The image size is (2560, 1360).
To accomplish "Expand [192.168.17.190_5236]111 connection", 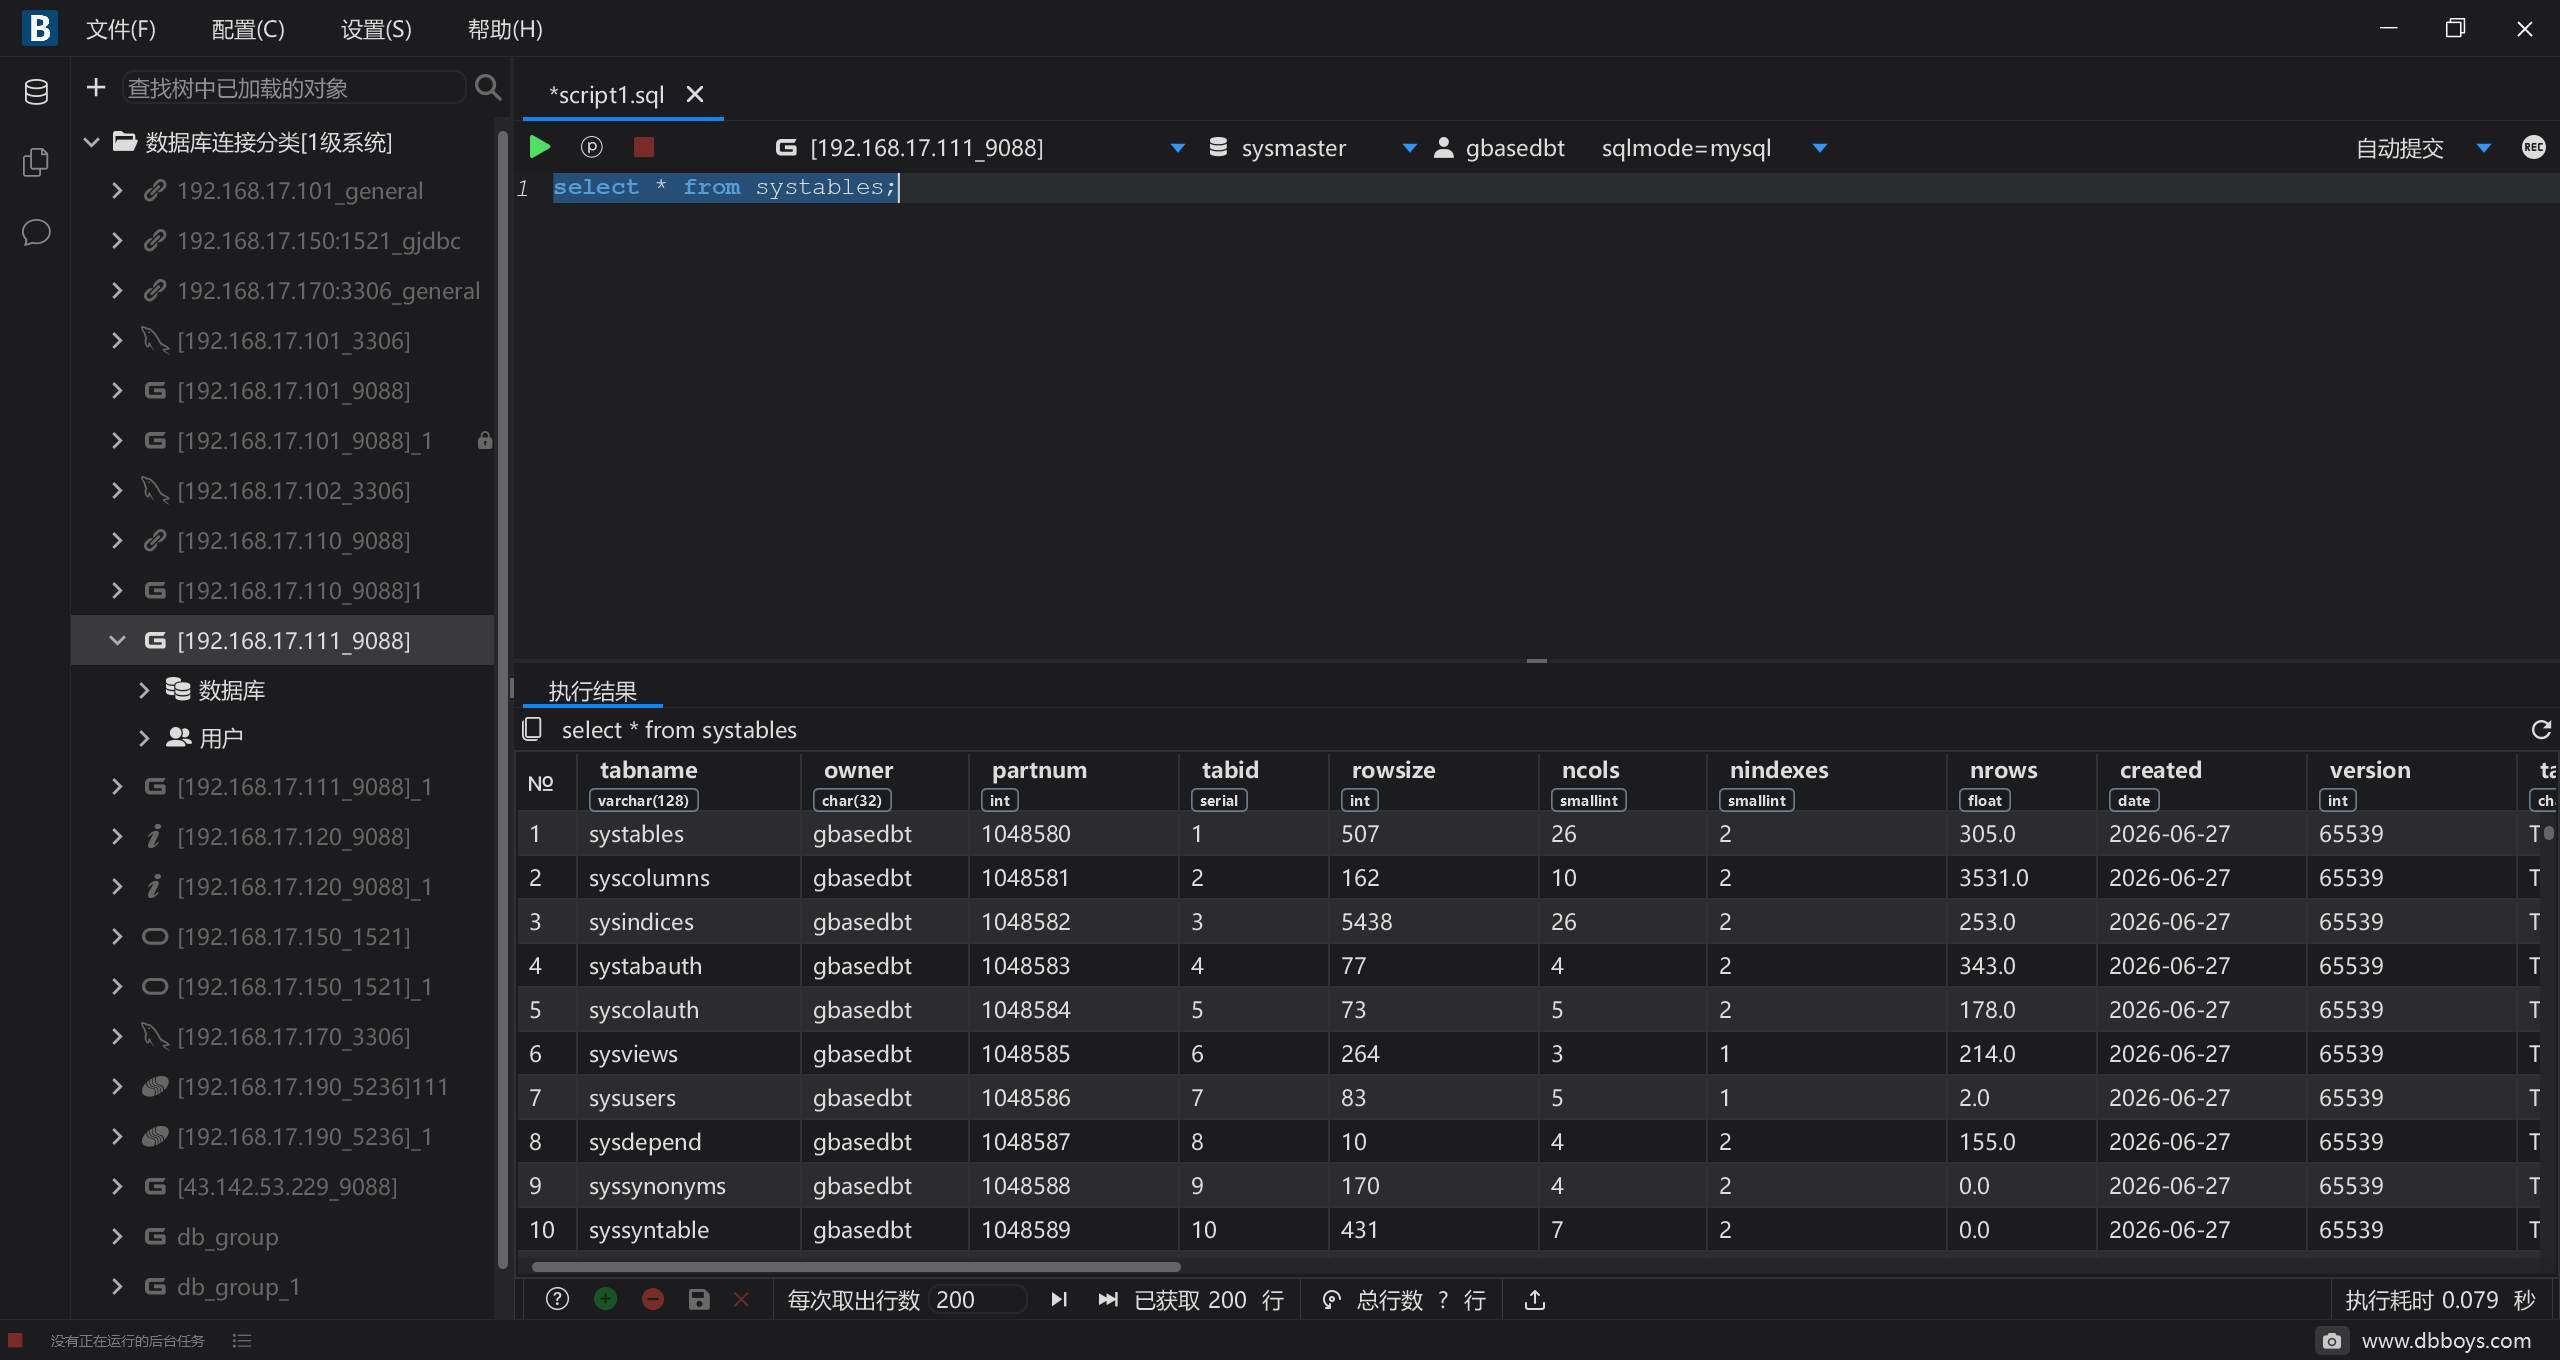I will tap(117, 1086).
